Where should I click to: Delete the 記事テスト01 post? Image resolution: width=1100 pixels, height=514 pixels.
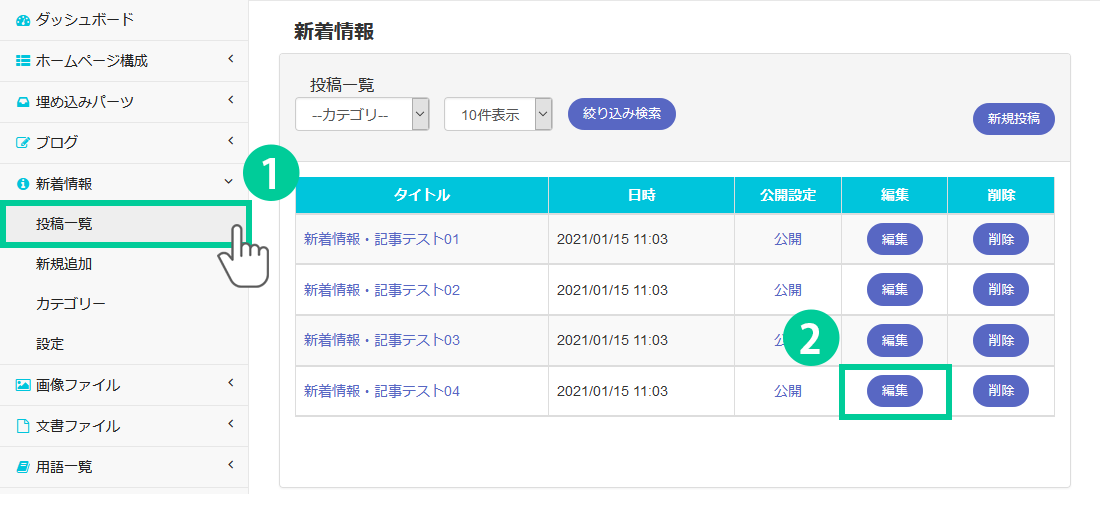coord(1000,239)
